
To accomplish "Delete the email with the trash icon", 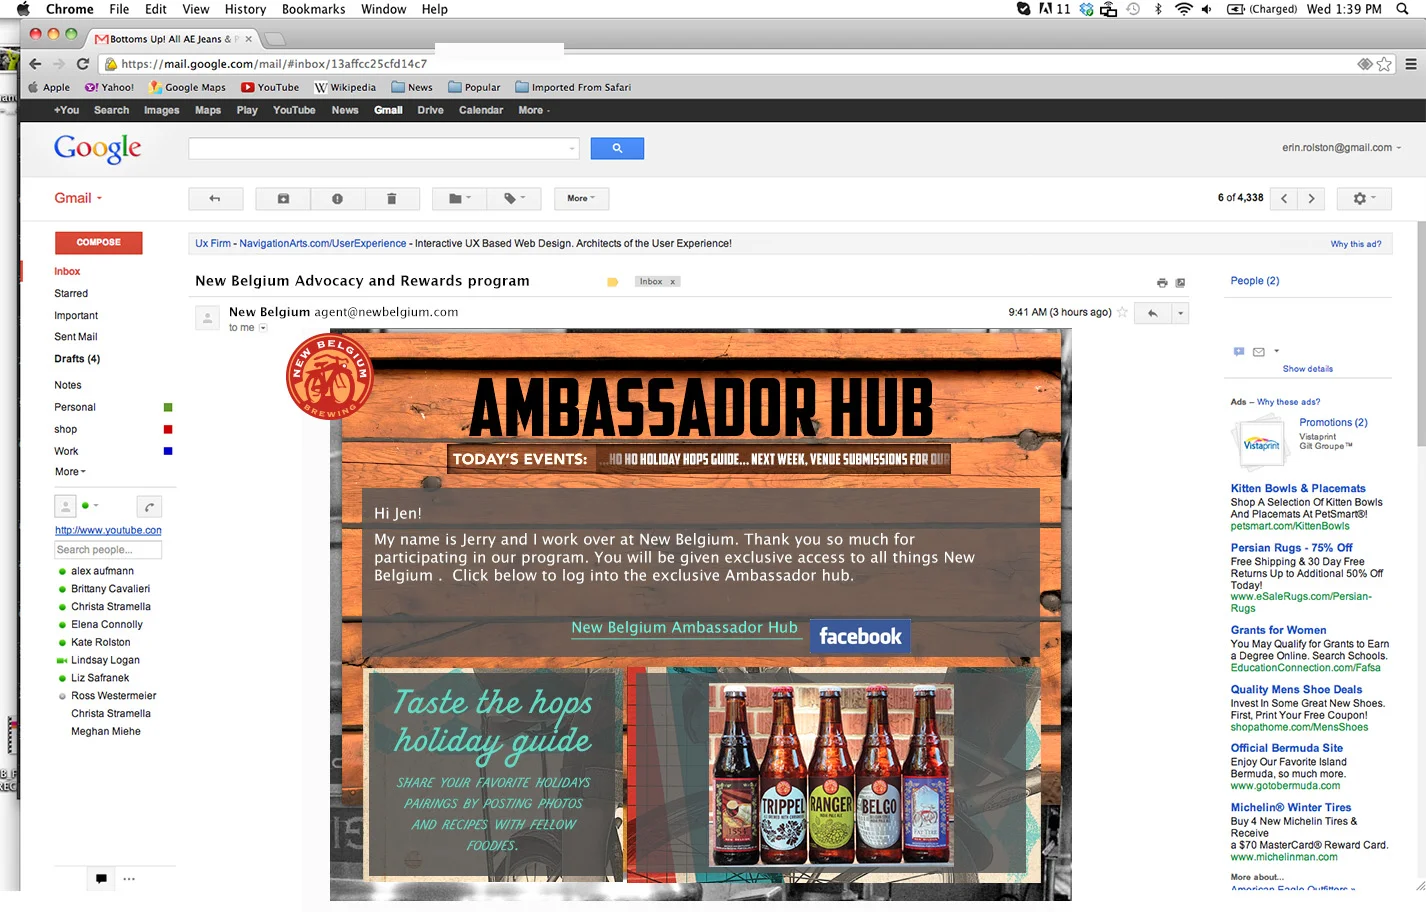I will point(392,198).
